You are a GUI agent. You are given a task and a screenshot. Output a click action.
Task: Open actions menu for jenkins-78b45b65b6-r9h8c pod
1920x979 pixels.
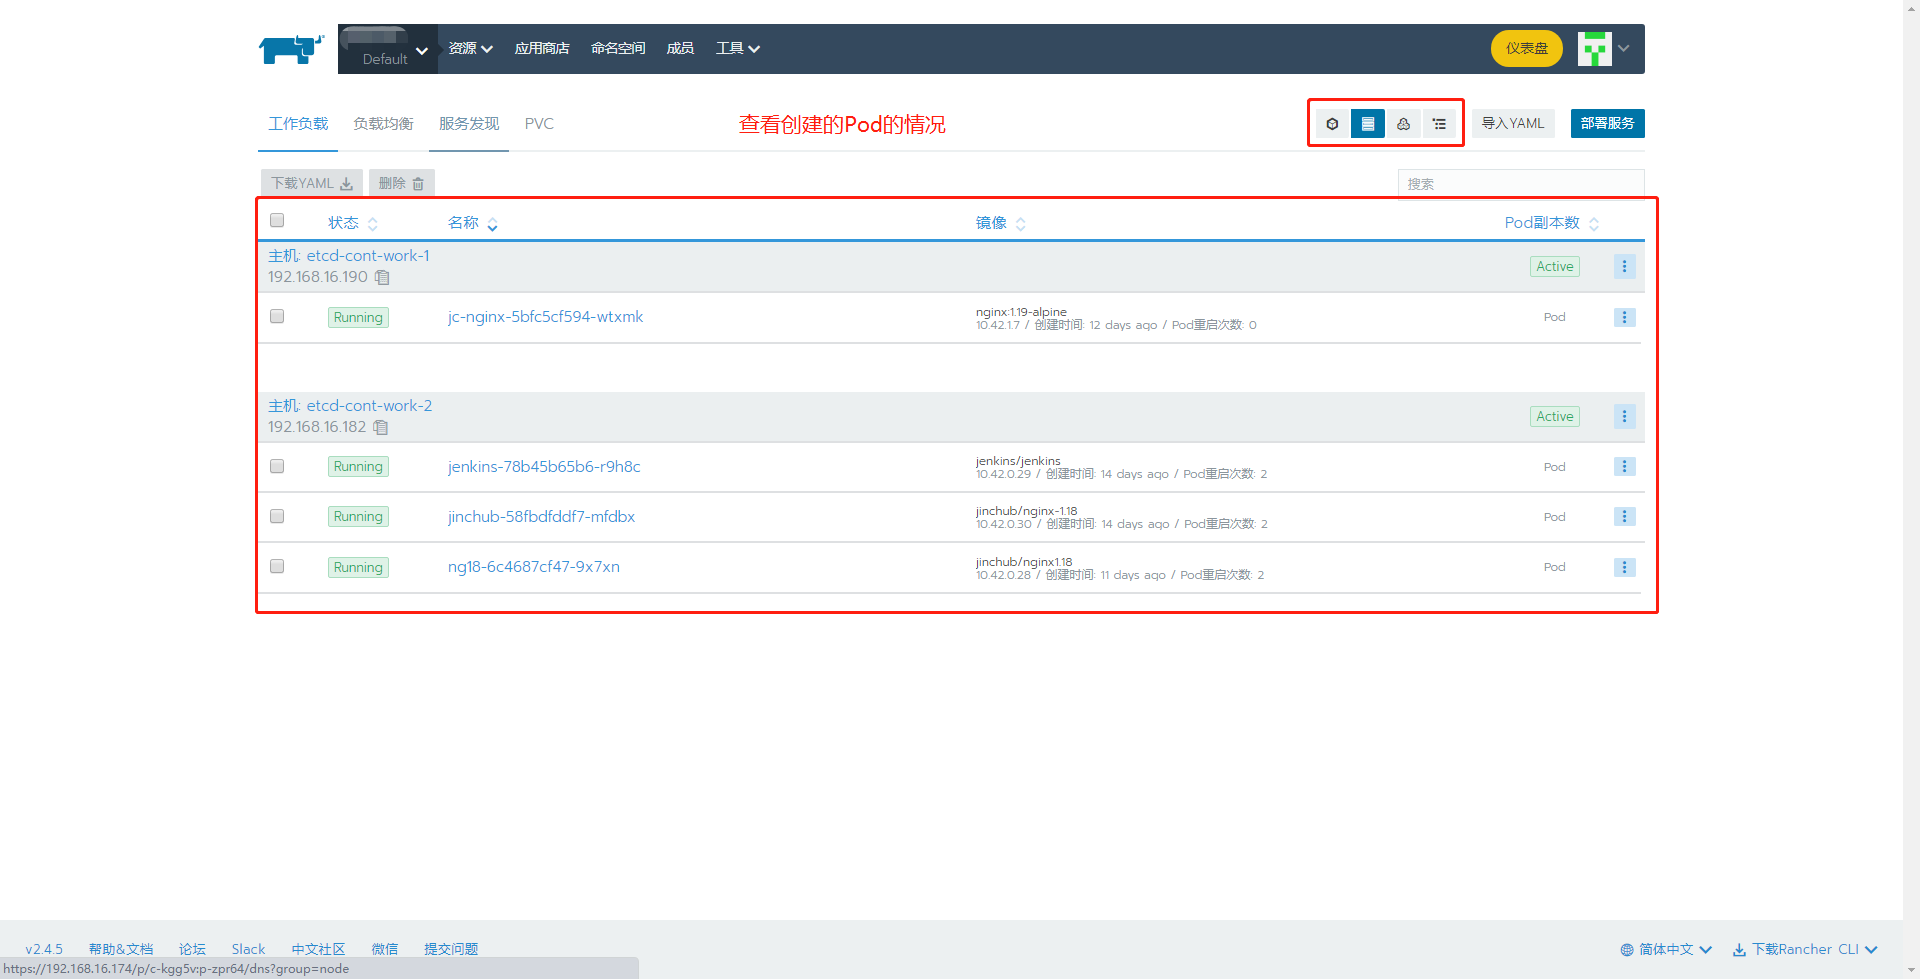point(1624,466)
